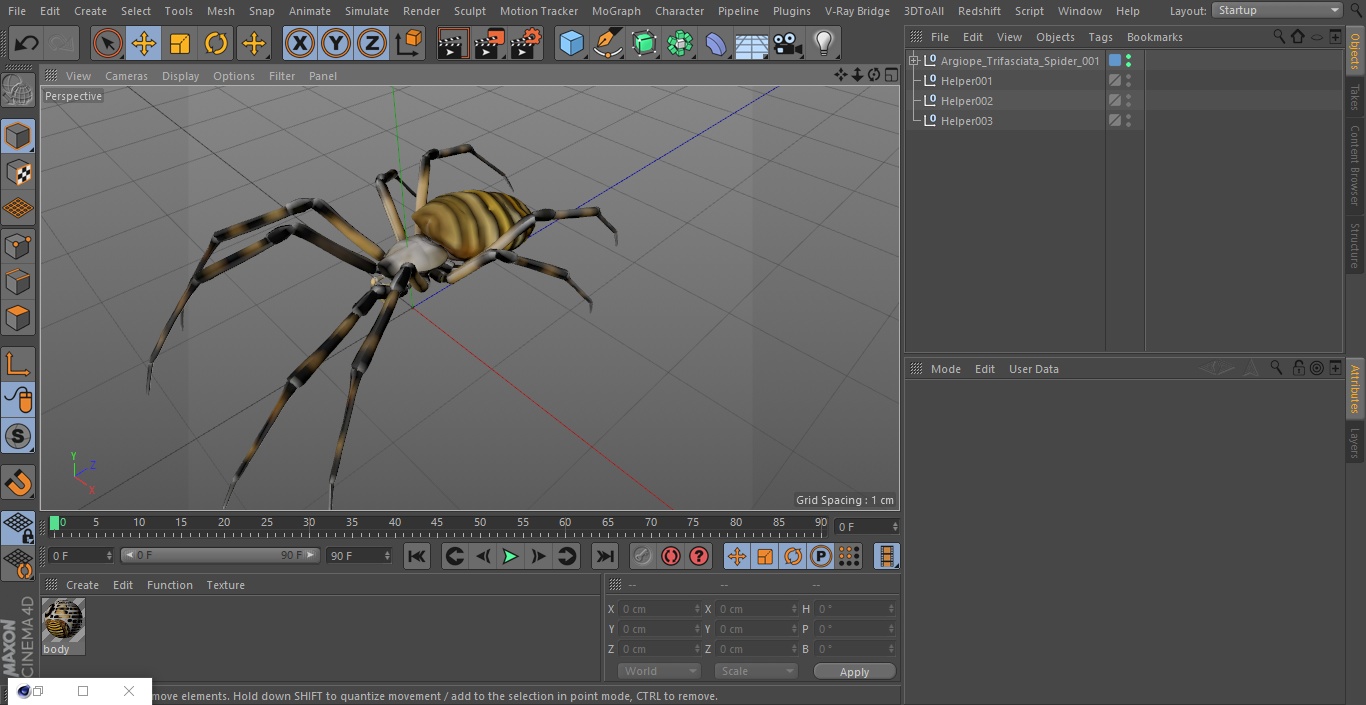Toggle visibility dots of Argiope_Trifasciata_Spider_001
1366x705 pixels.
[1129, 61]
